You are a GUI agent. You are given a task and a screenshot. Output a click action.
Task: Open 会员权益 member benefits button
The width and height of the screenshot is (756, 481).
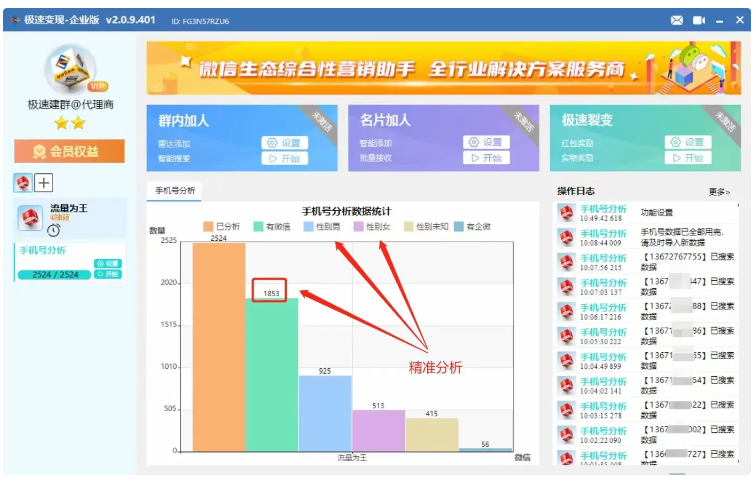(69, 151)
